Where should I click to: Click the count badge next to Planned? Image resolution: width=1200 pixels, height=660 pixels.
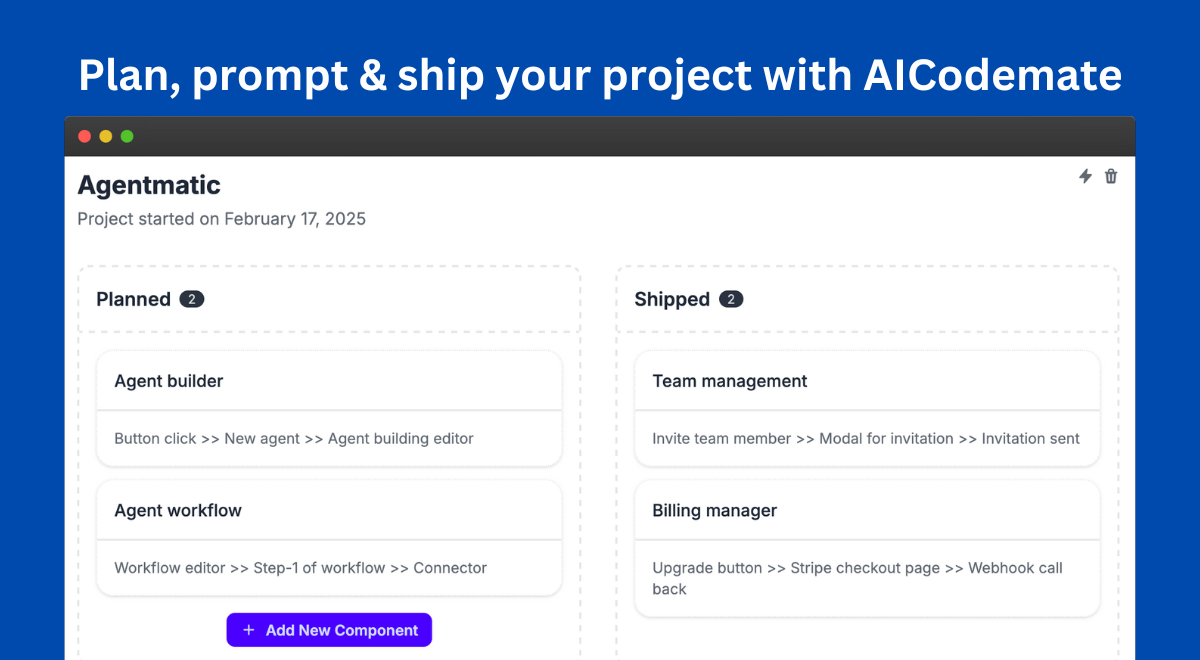pyautogui.click(x=193, y=298)
